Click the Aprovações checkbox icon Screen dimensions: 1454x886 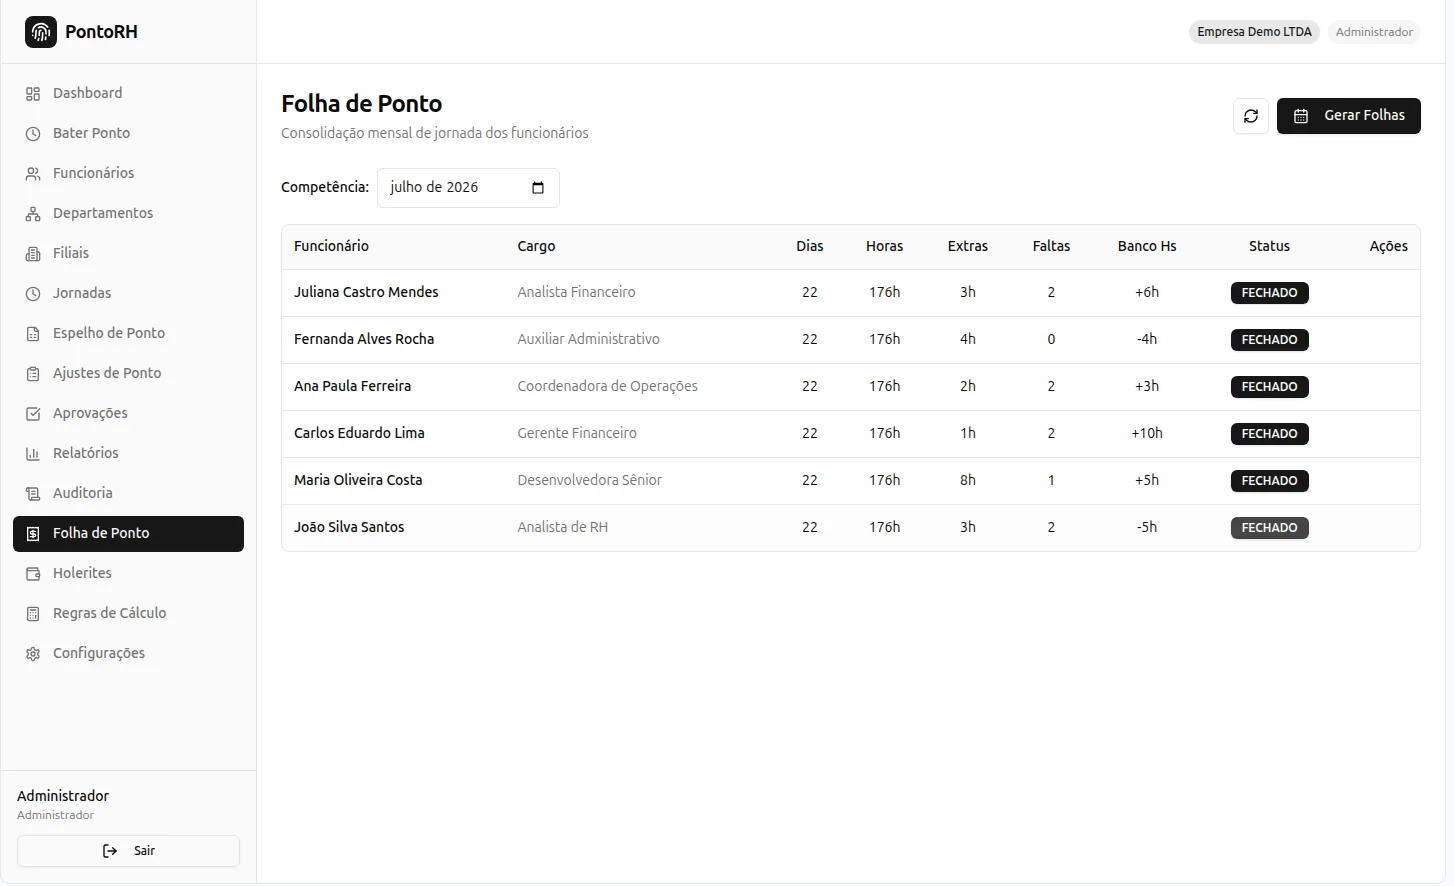(x=33, y=413)
